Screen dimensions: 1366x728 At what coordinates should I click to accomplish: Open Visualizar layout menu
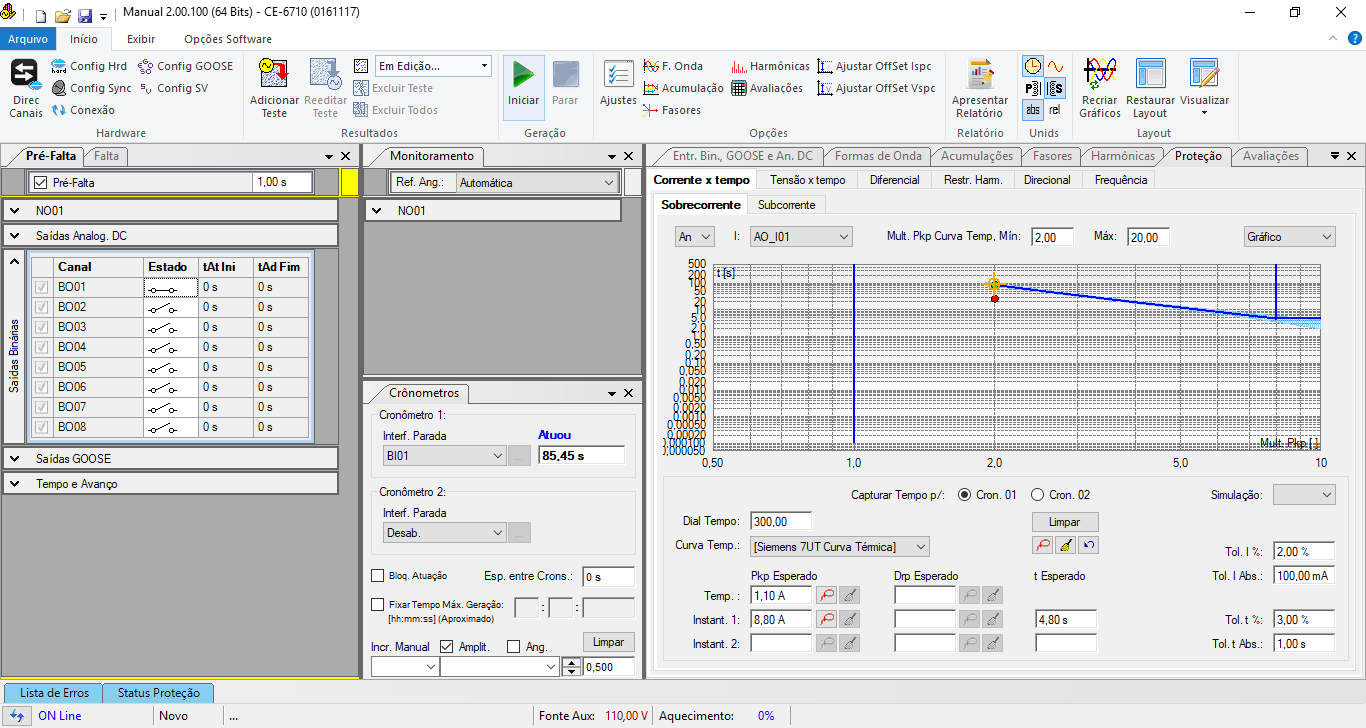click(x=1204, y=88)
